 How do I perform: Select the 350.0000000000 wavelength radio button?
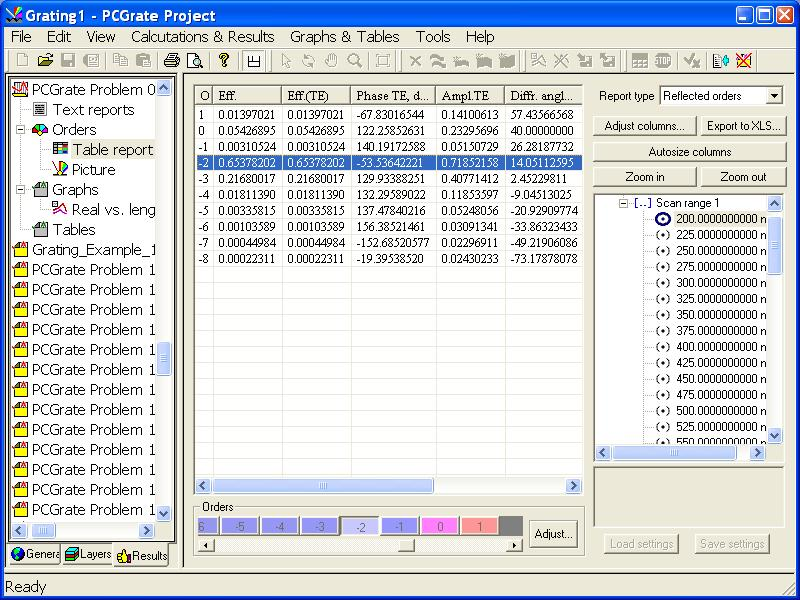point(662,315)
